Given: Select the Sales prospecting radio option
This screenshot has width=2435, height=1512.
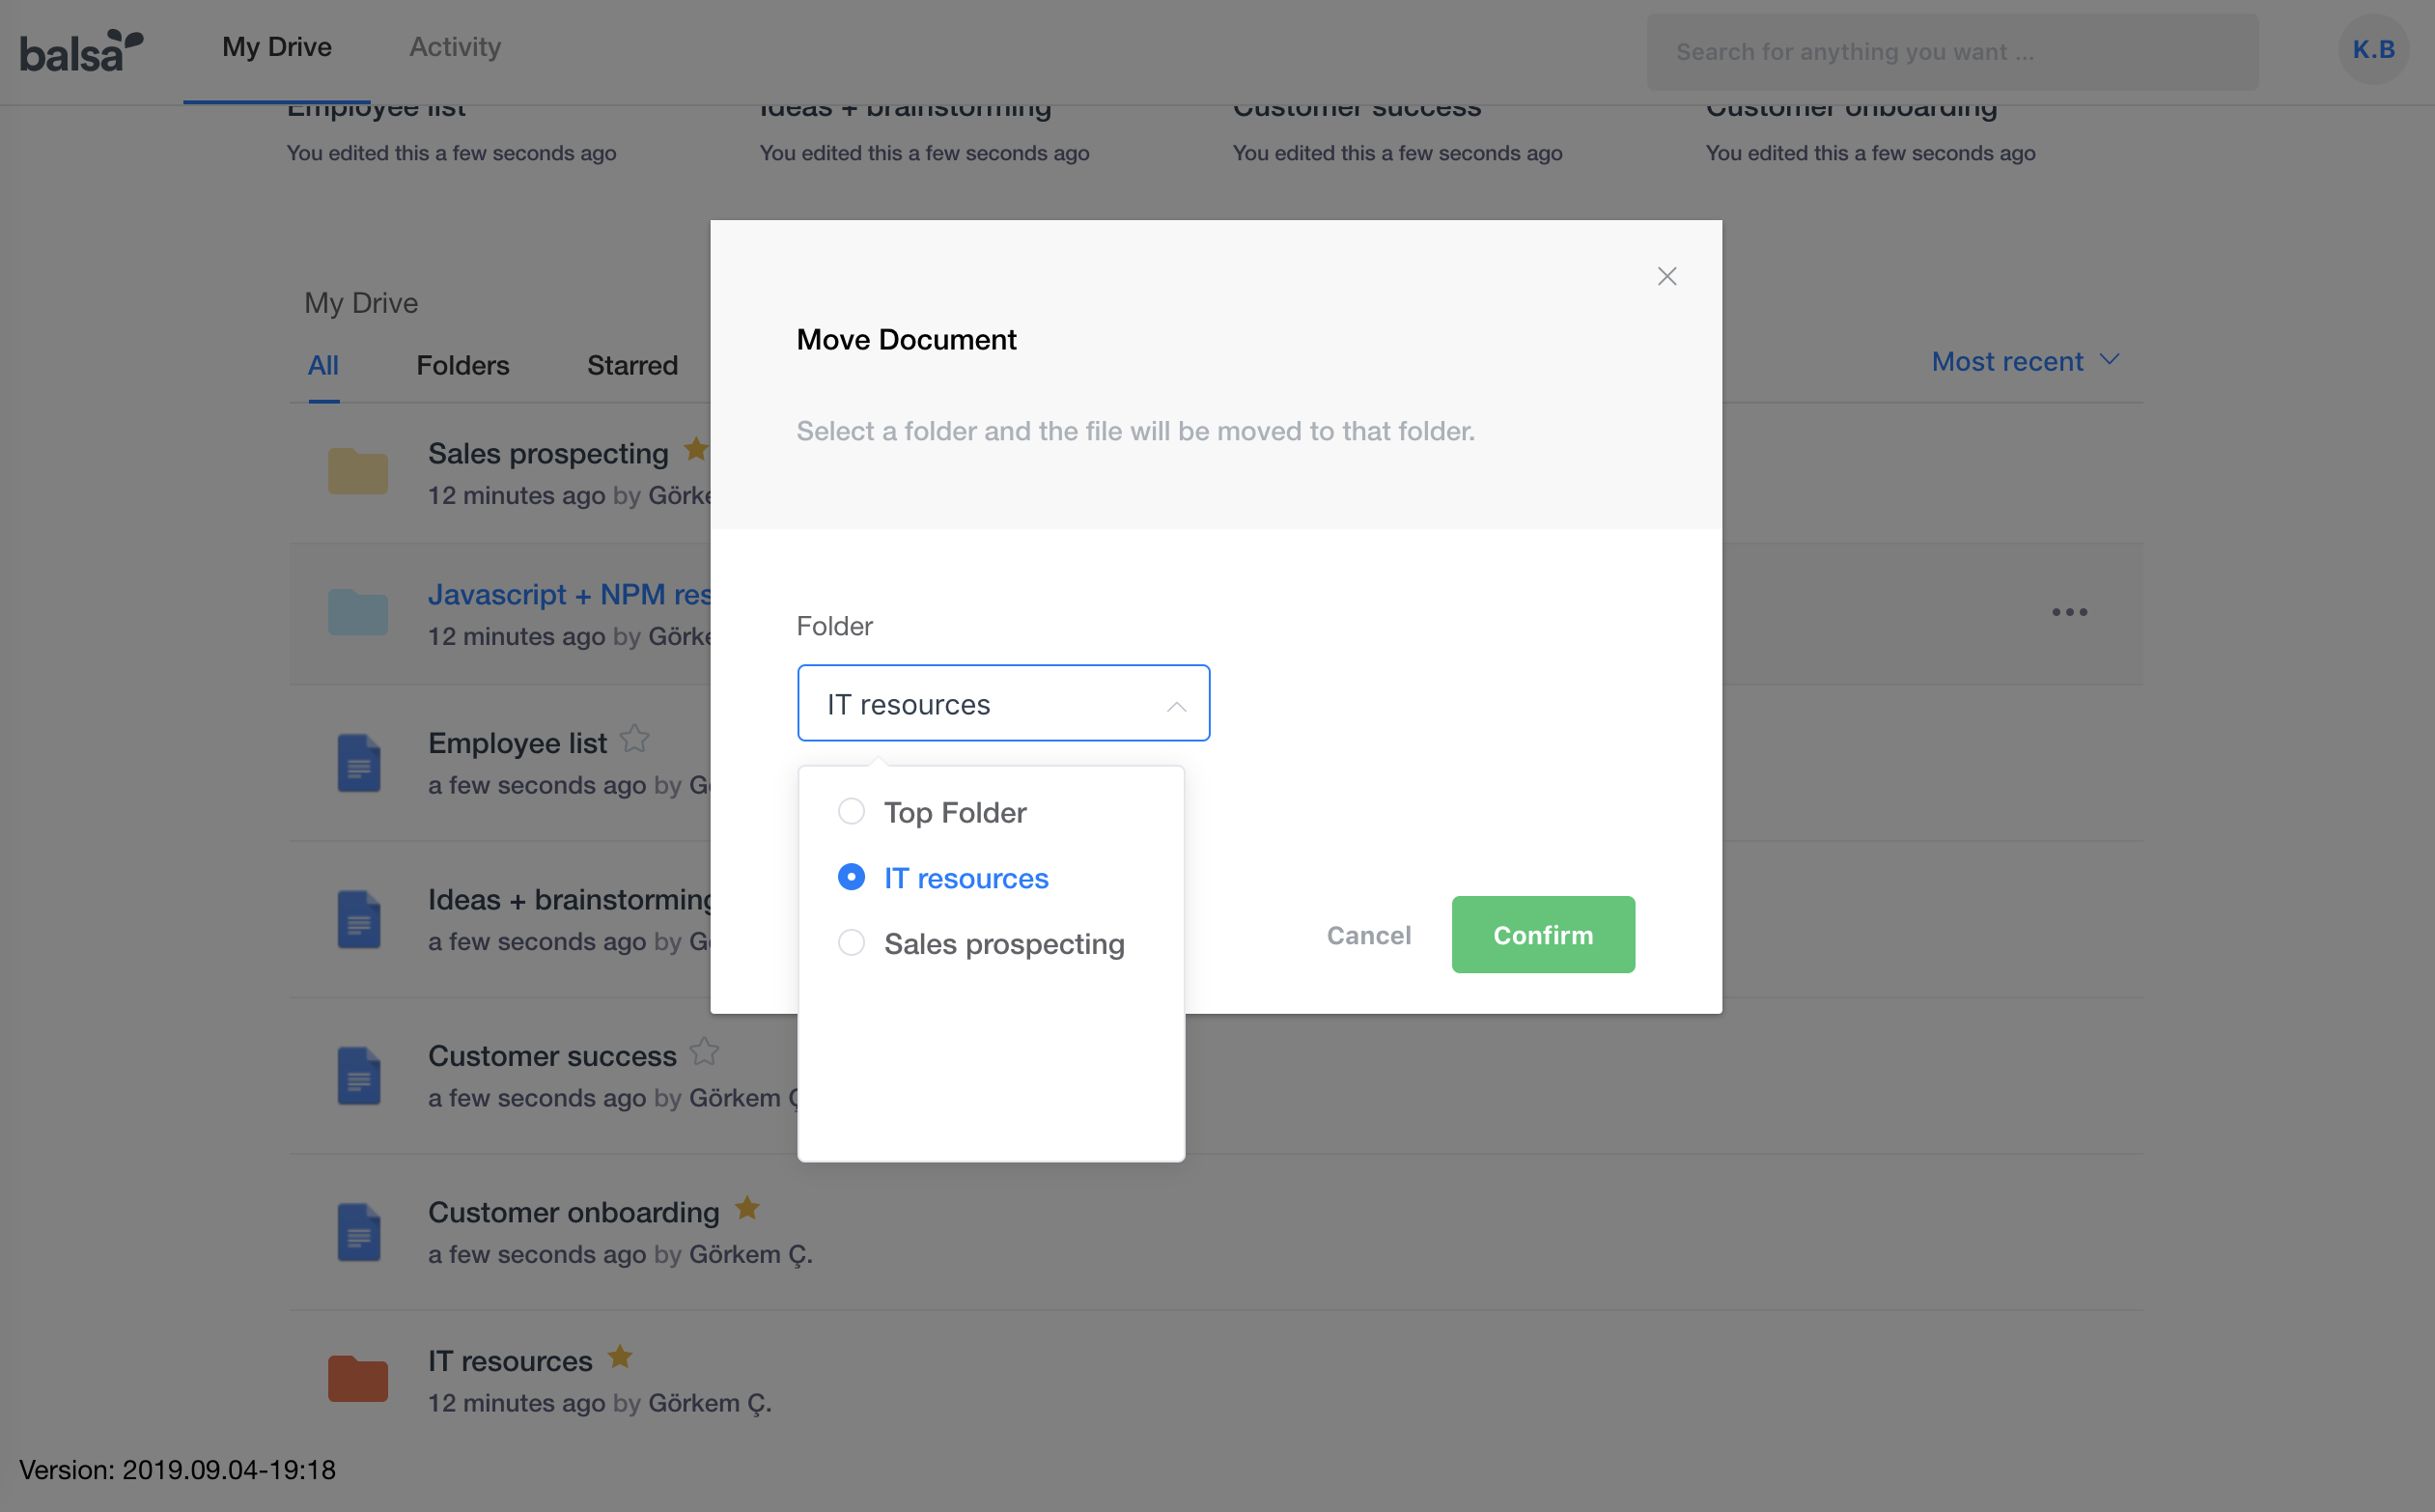Looking at the screenshot, I should [851, 943].
